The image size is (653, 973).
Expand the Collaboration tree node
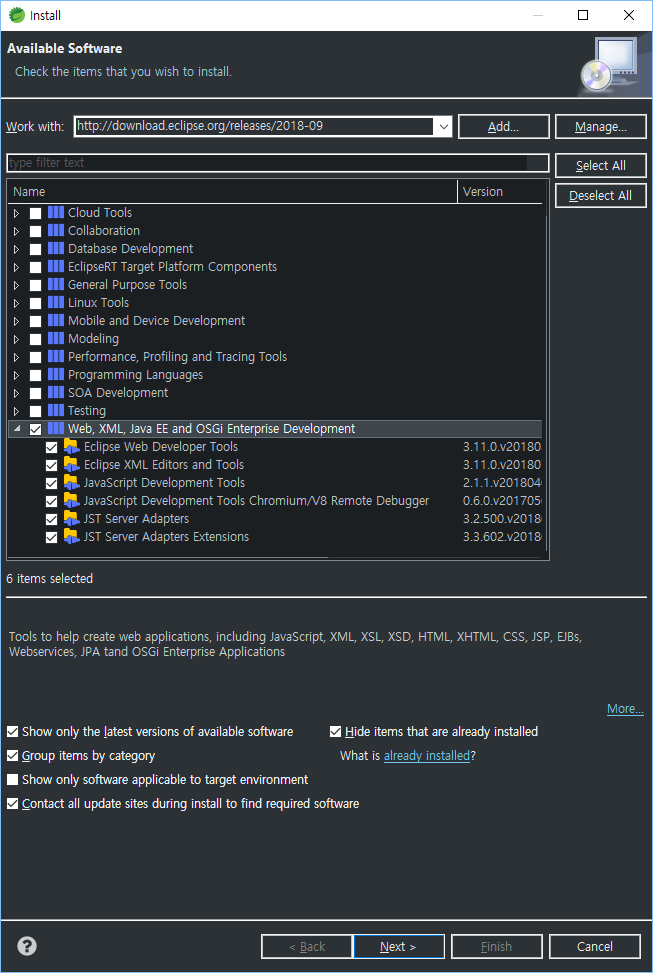pos(17,231)
